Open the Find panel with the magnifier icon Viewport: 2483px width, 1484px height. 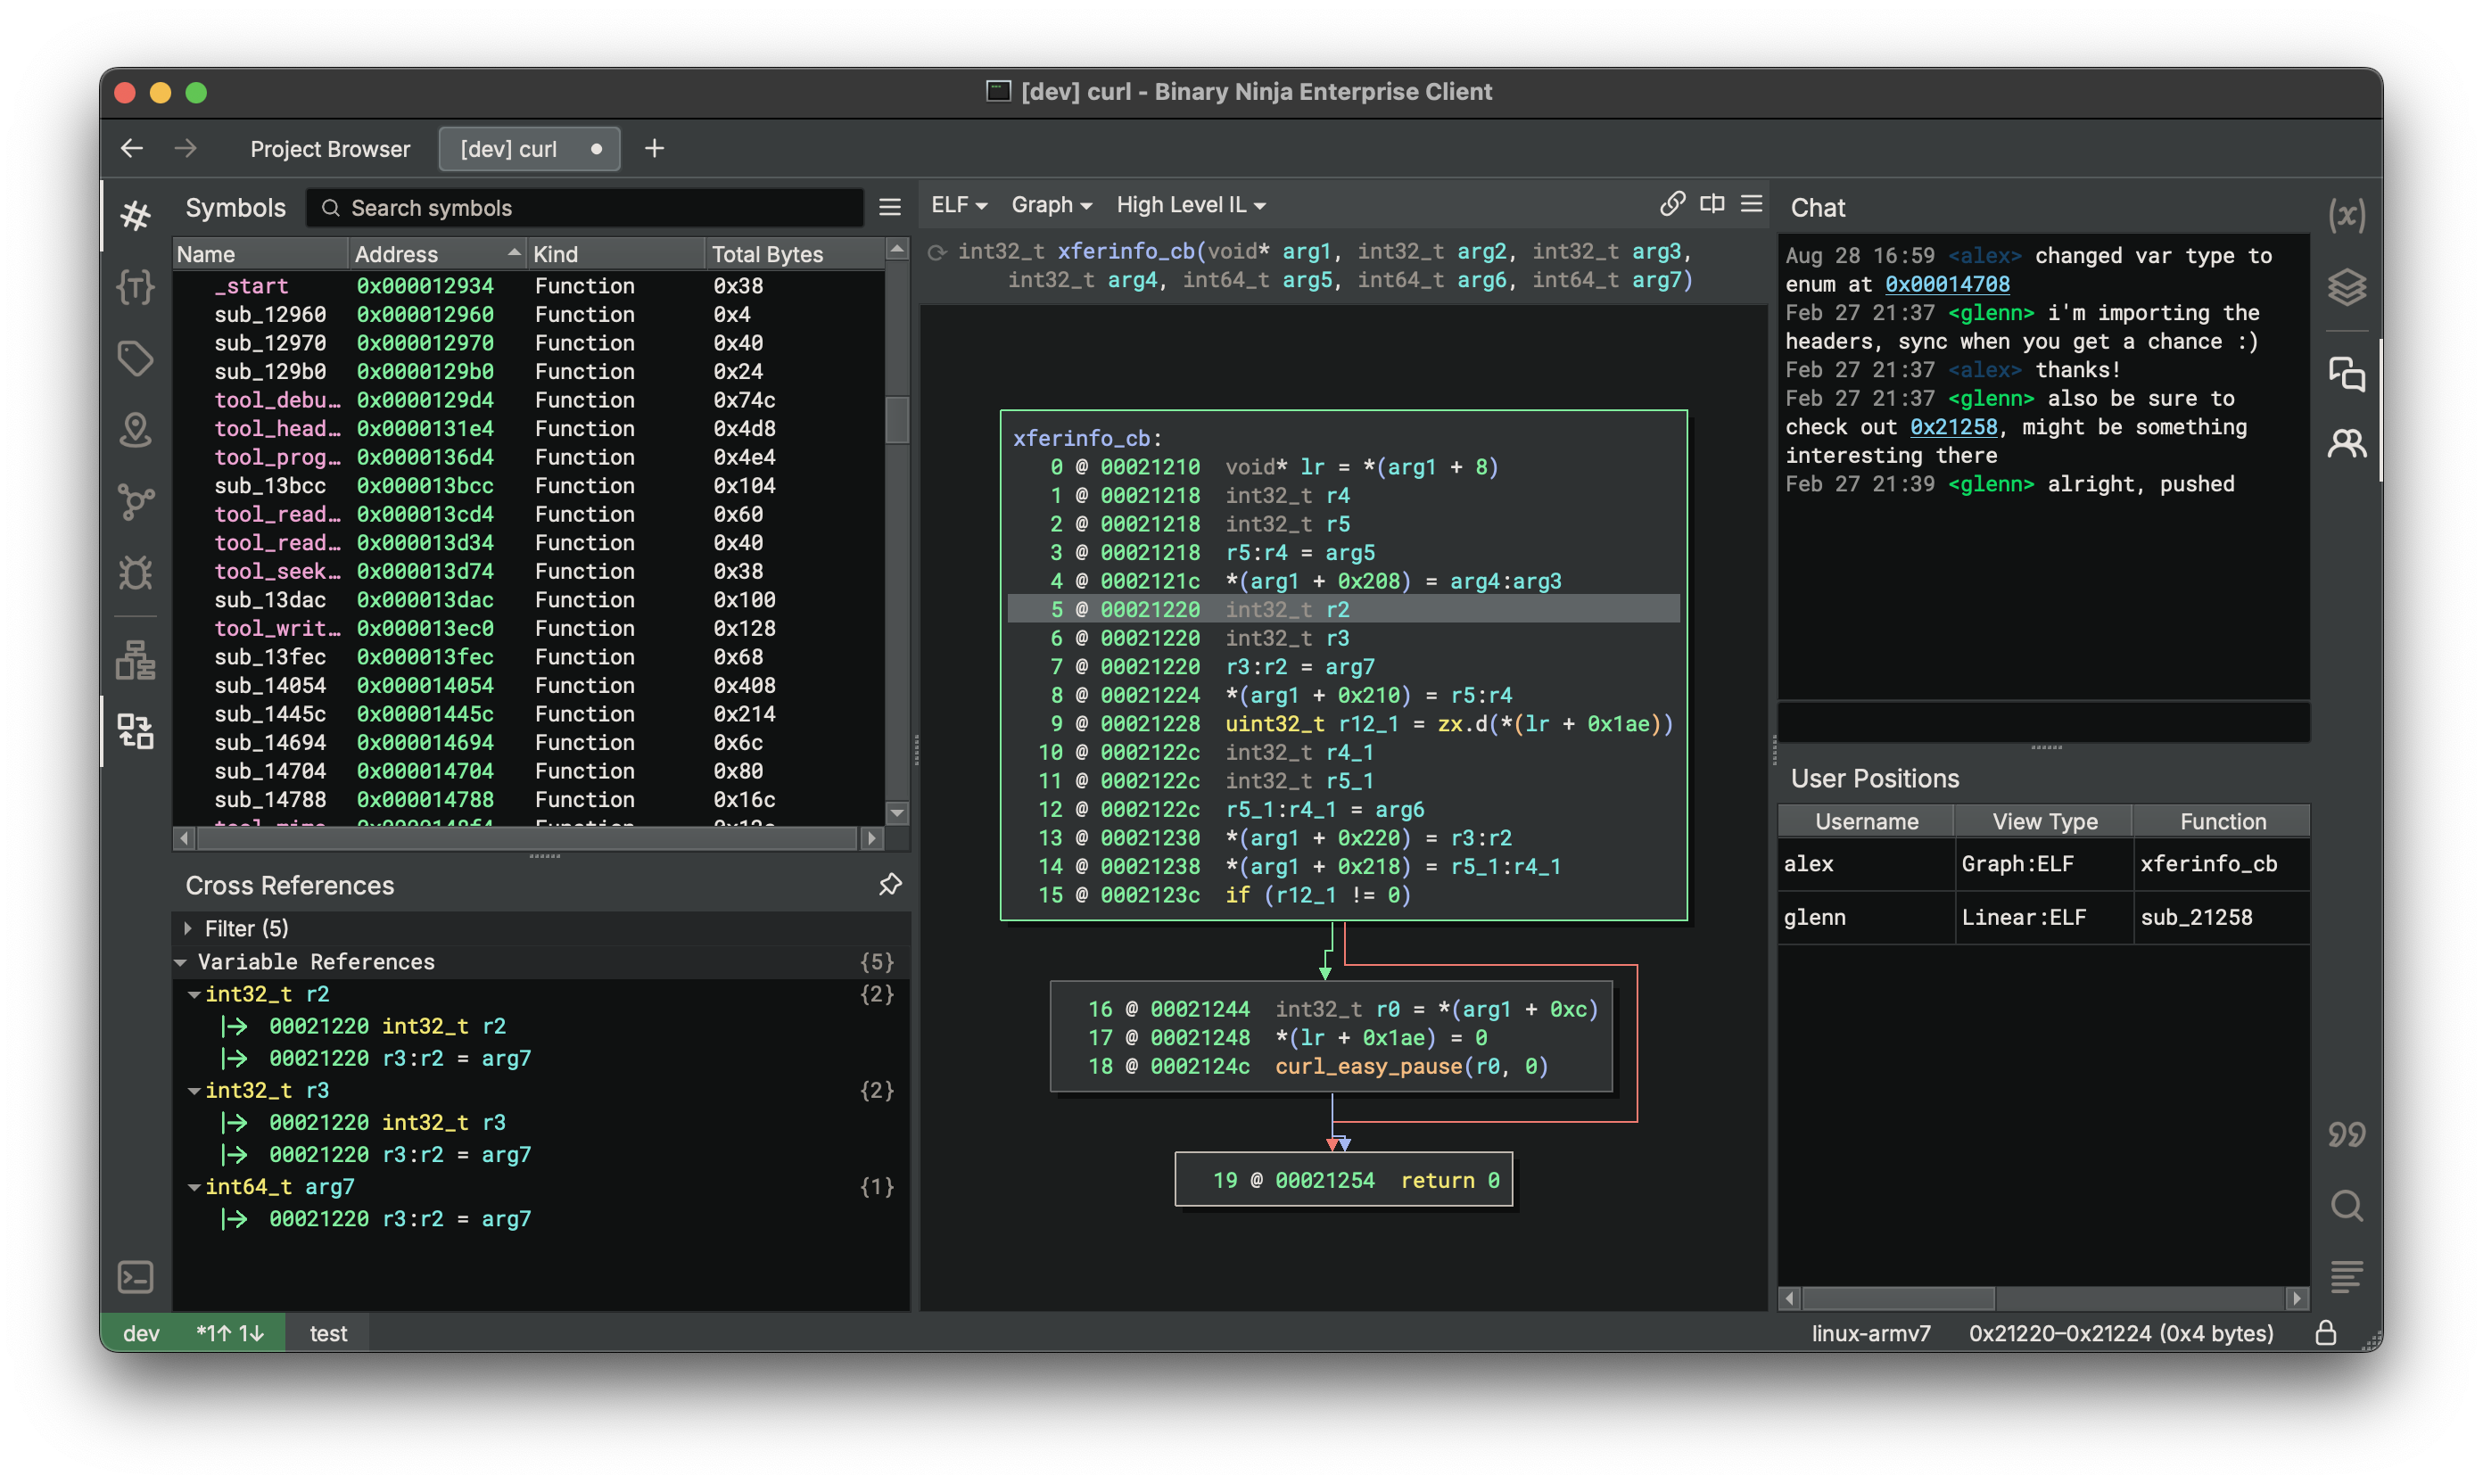tap(2348, 1205)
